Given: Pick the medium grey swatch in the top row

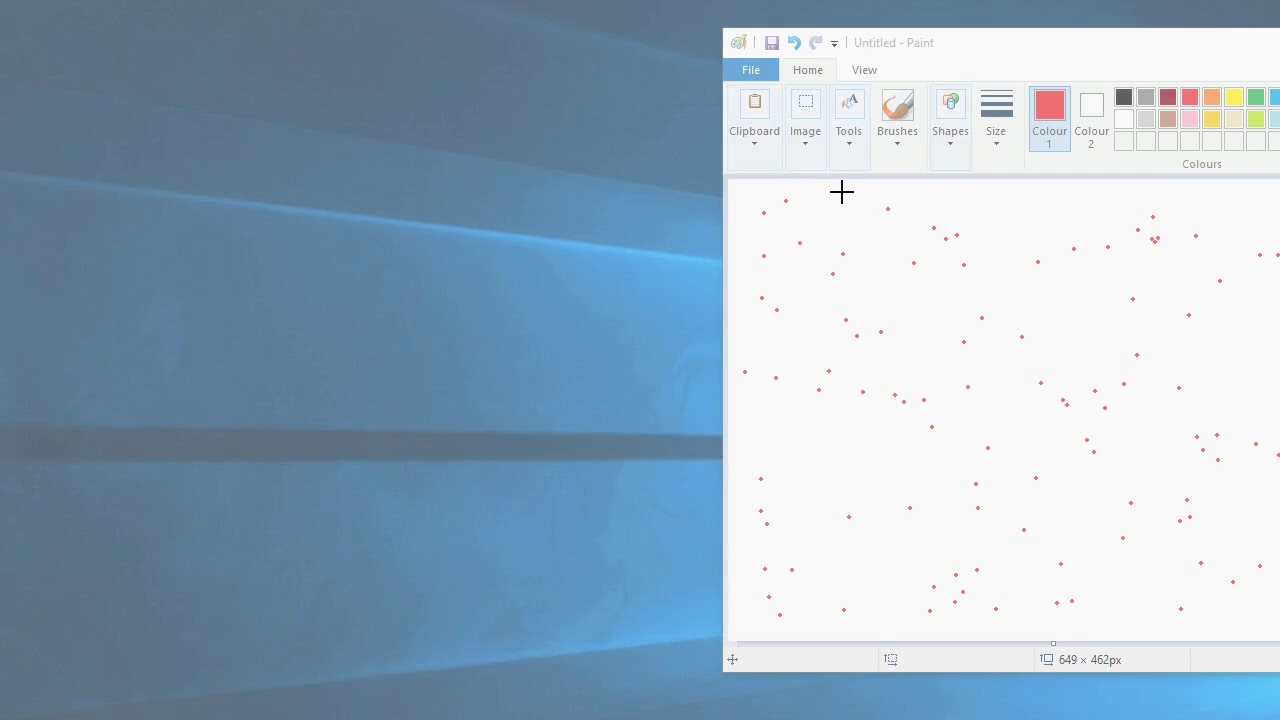Looking at the screenshot, I should [x=1146, y=97].
